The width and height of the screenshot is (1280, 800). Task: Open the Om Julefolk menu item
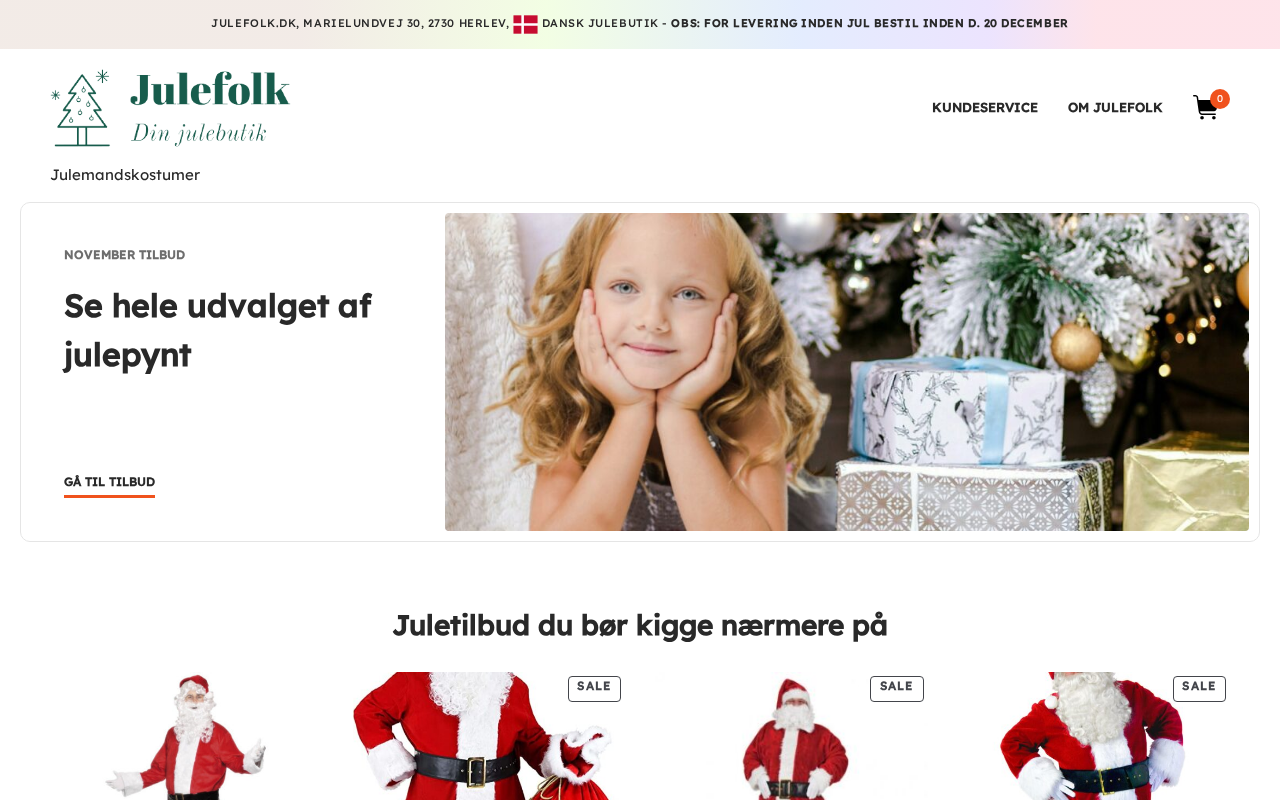(x=1115, y=107)
